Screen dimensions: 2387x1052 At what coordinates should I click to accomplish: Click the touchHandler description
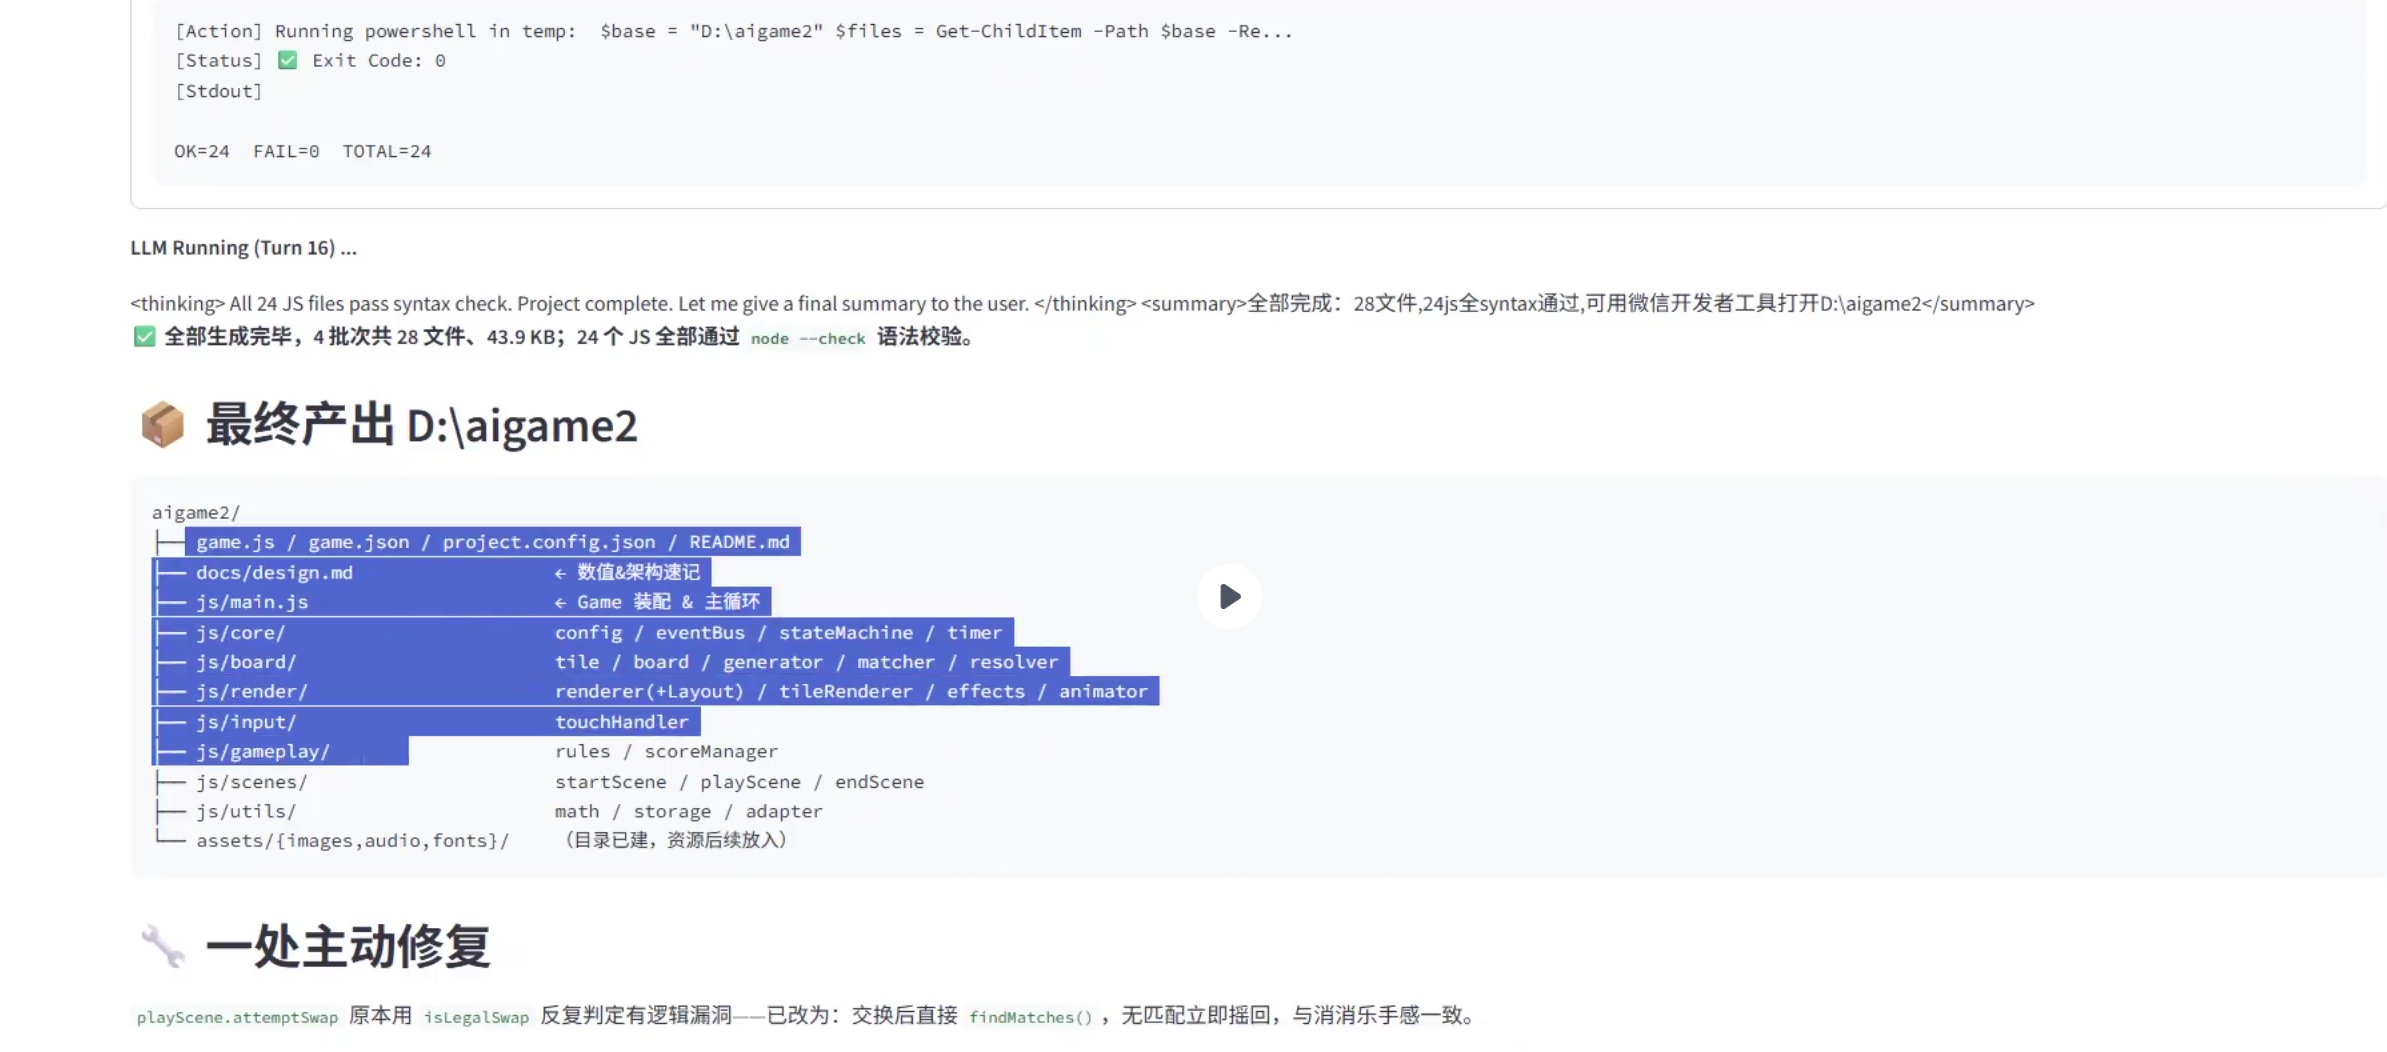[621, 721]
